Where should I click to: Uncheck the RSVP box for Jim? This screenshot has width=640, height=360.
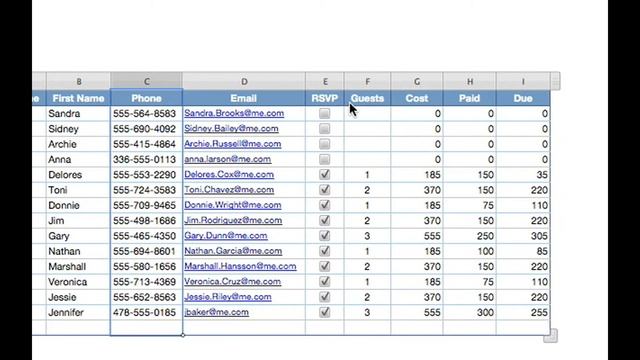click(324, 220)
